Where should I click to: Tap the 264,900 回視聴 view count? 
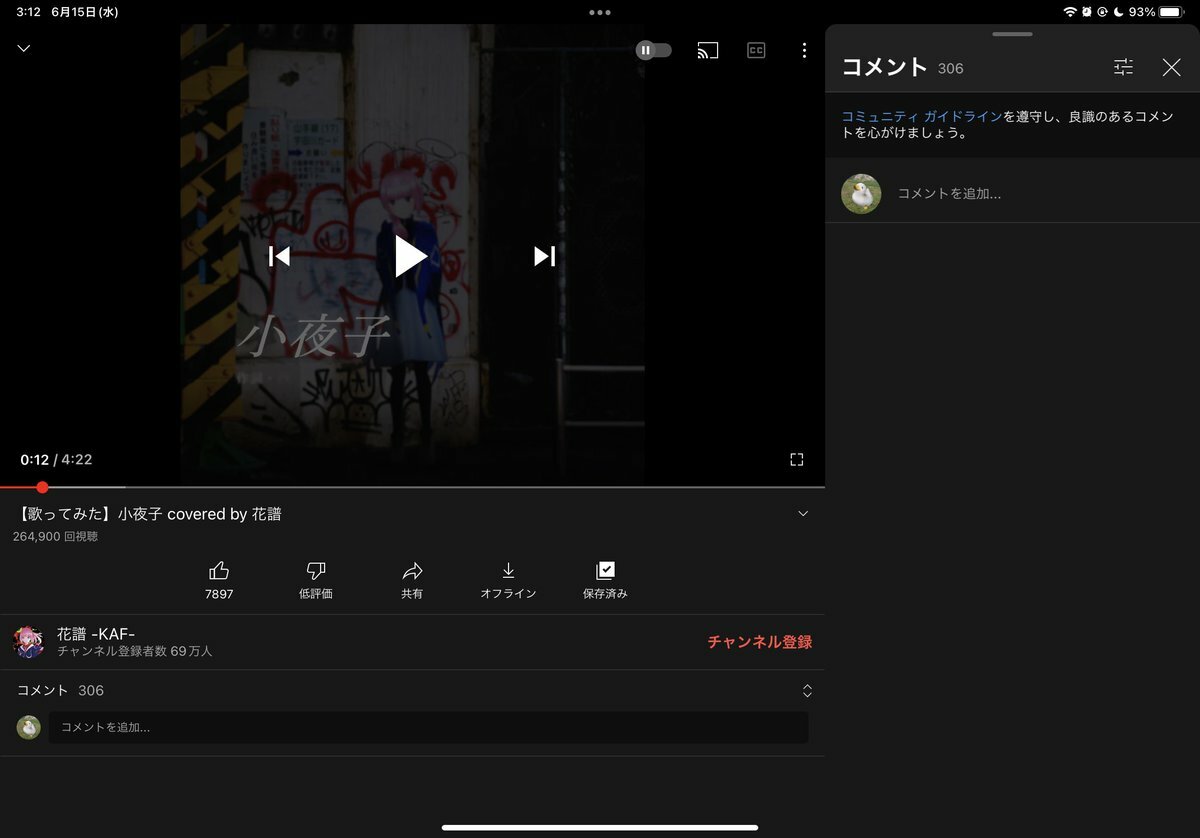55,537
